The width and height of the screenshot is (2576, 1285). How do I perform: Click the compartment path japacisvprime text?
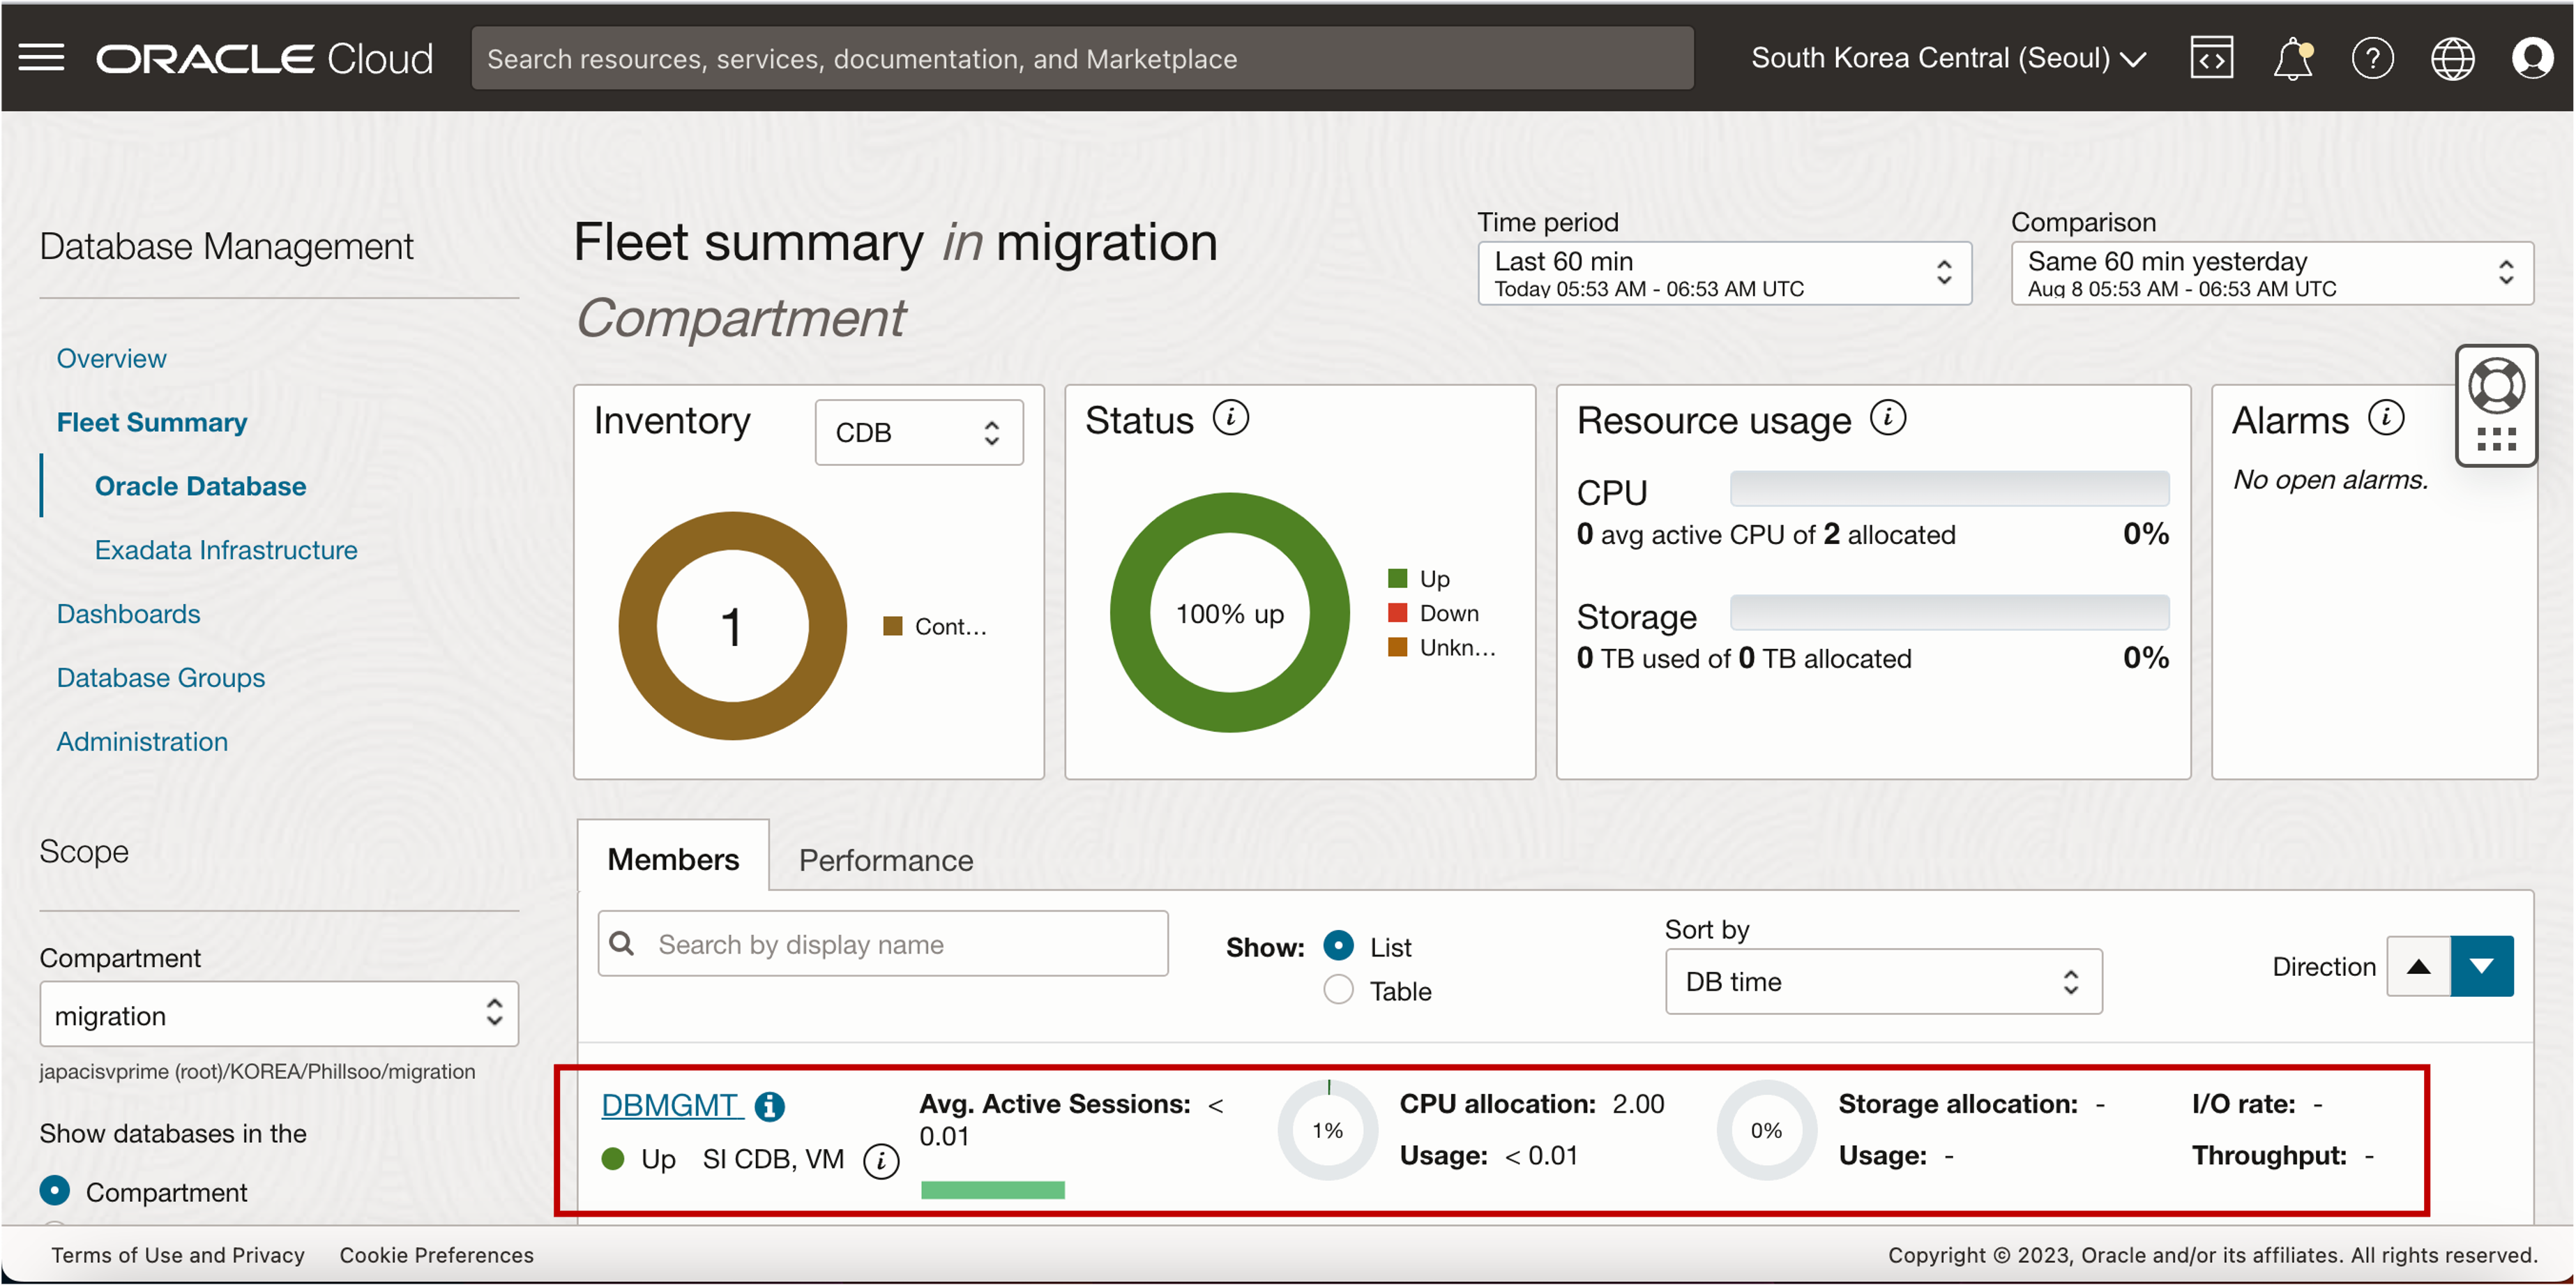click(257, 1071)
